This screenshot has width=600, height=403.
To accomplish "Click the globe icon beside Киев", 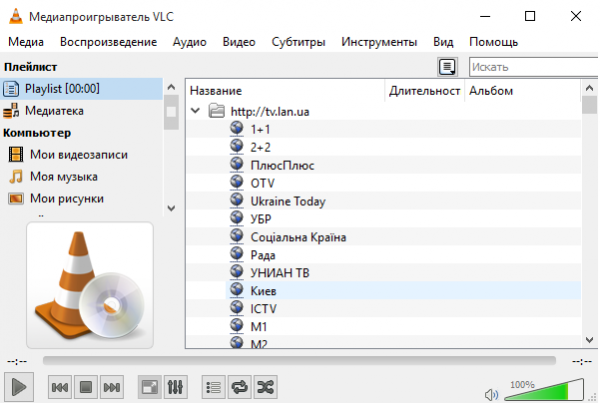I will point(237,290).
